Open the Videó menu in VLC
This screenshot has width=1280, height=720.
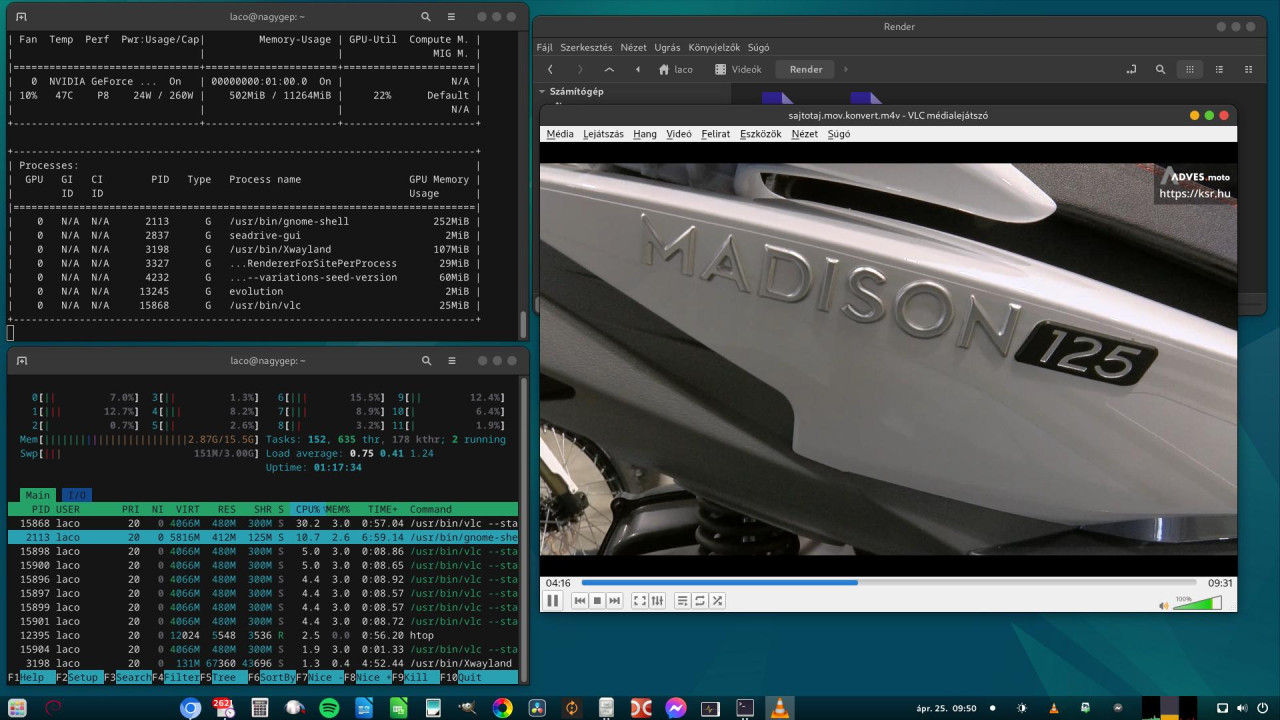pyautogui.click(x=679, y=134)
